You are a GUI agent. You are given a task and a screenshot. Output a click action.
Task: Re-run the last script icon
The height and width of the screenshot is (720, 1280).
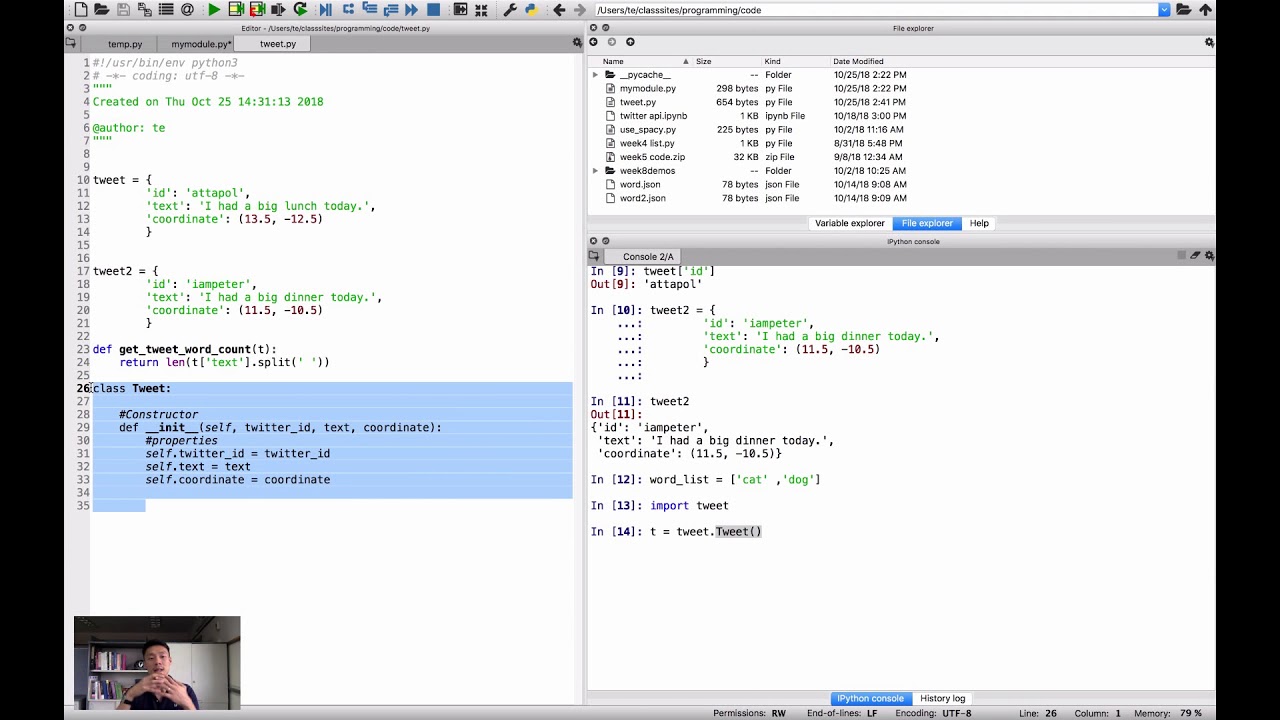click(x=300, y=10)
